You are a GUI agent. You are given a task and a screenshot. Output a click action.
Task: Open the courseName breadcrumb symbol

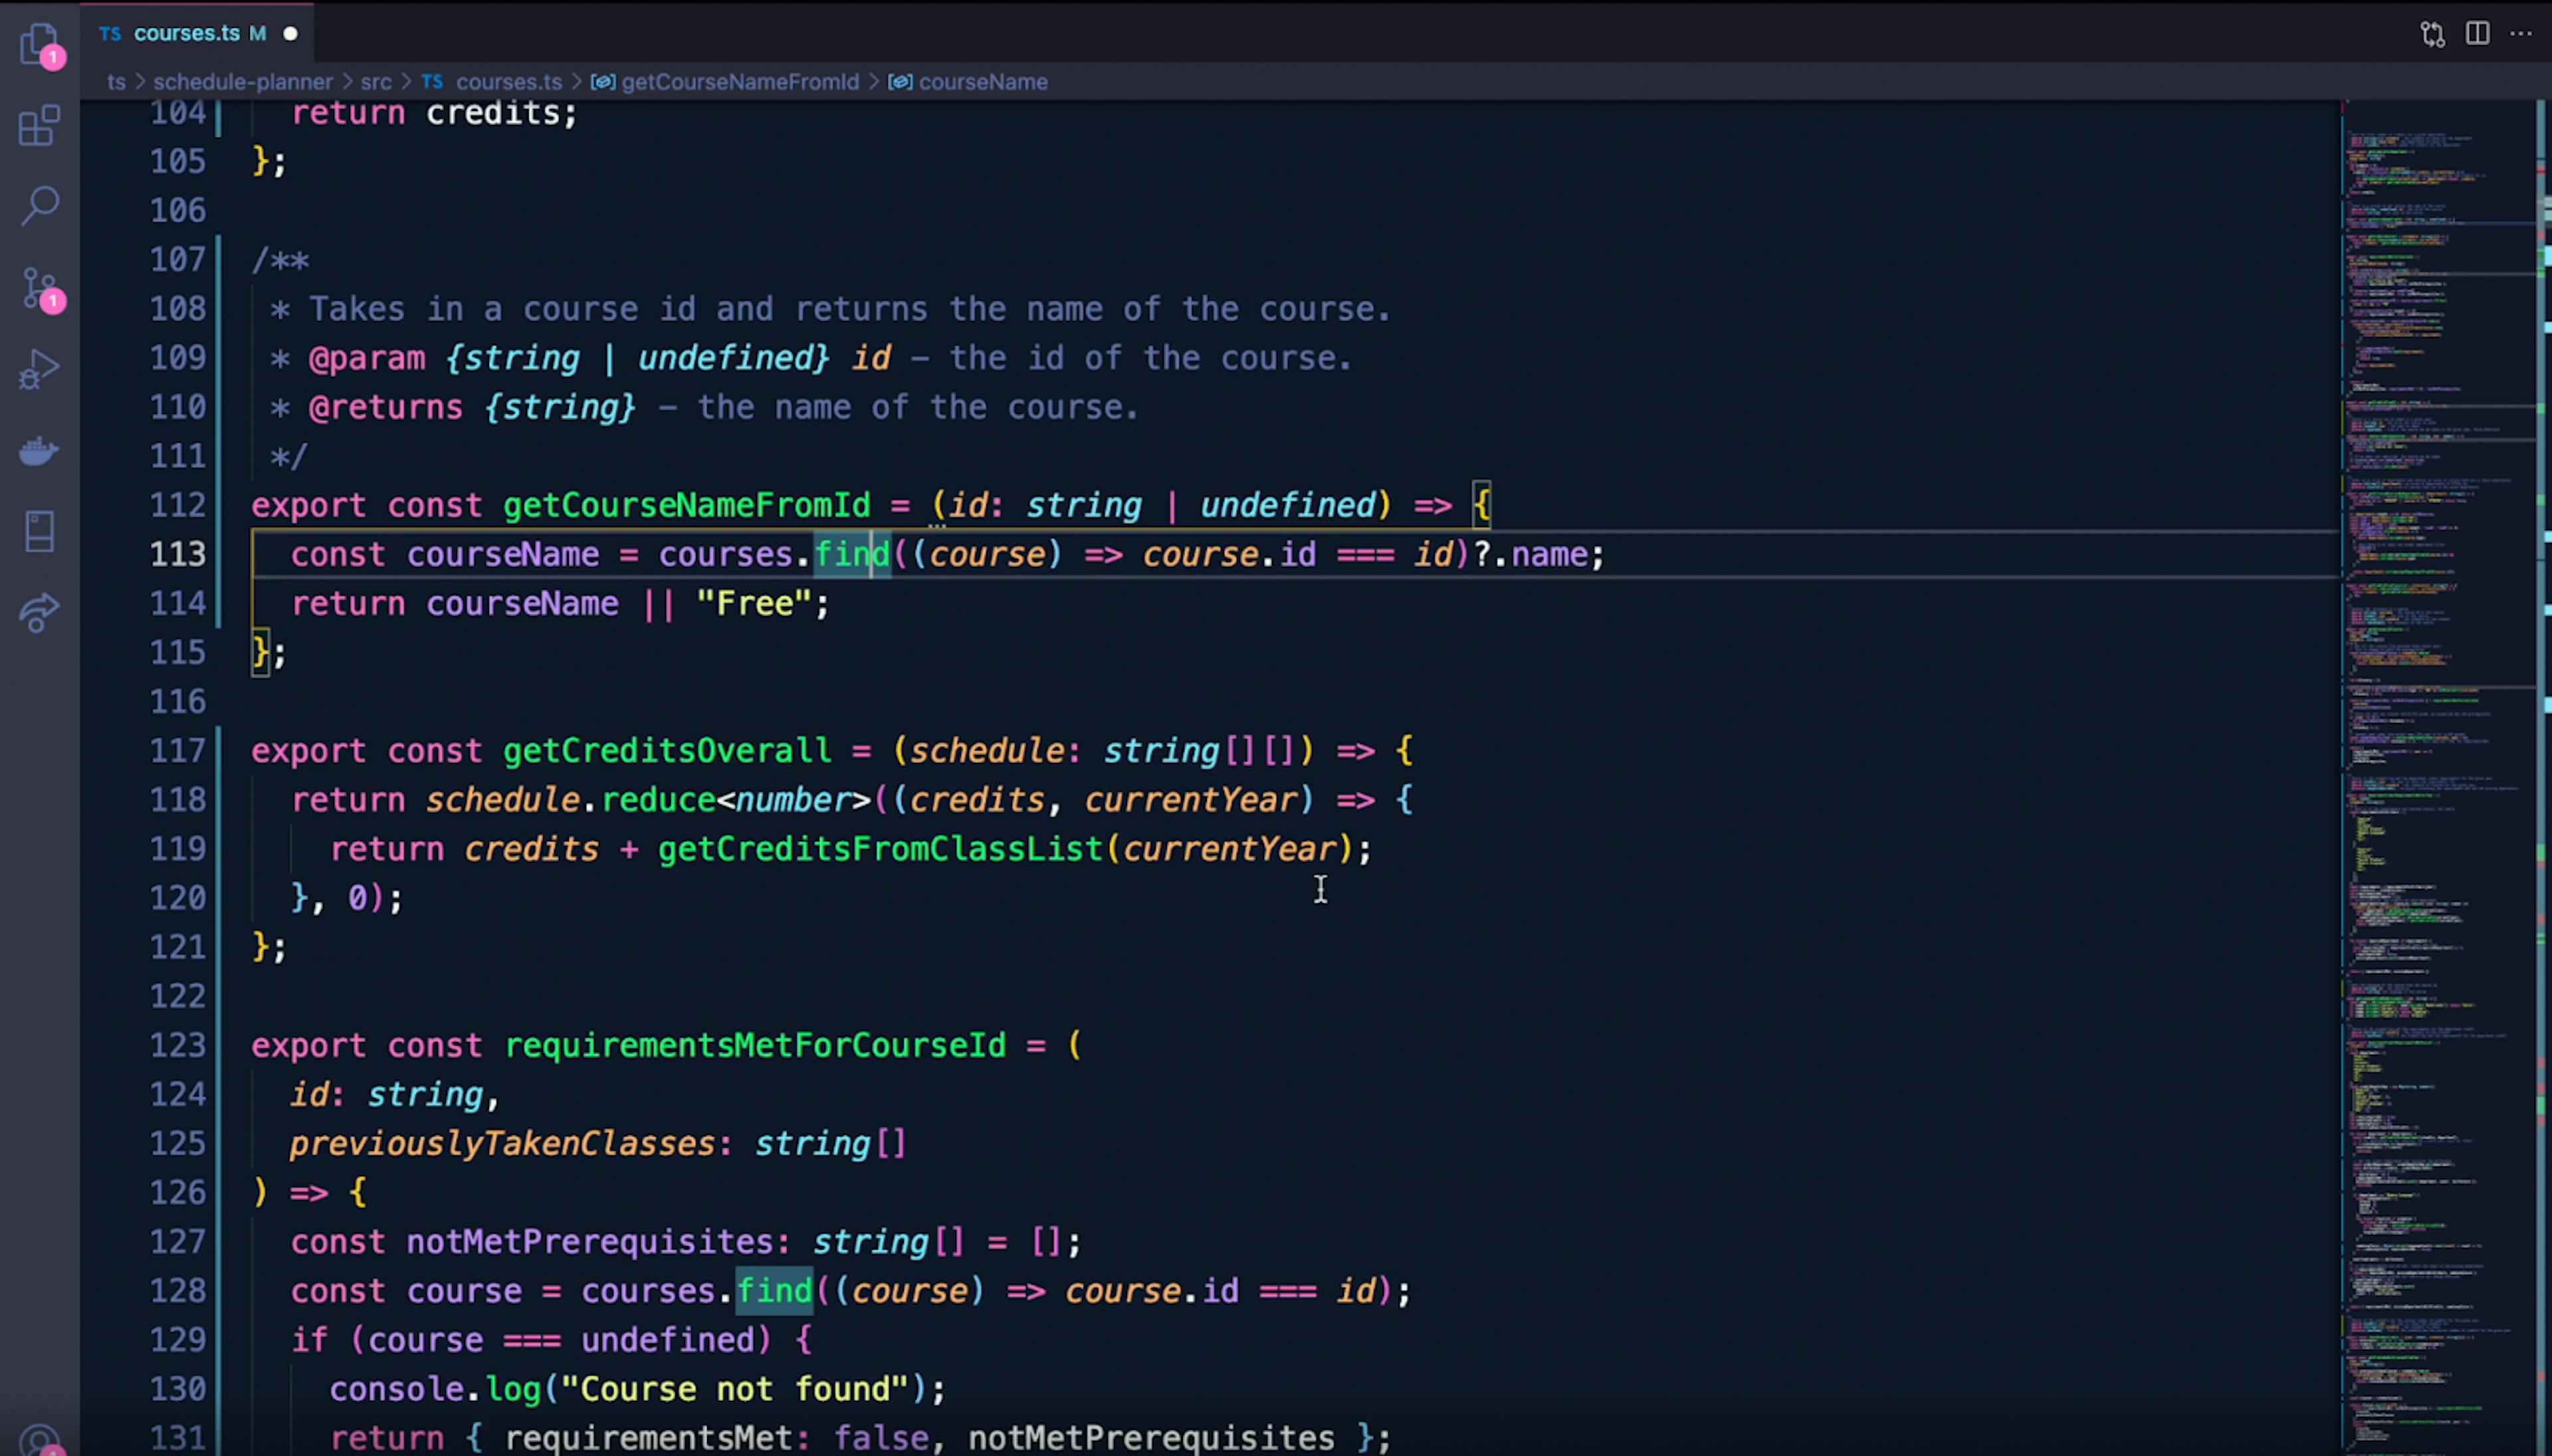(968, 82)
